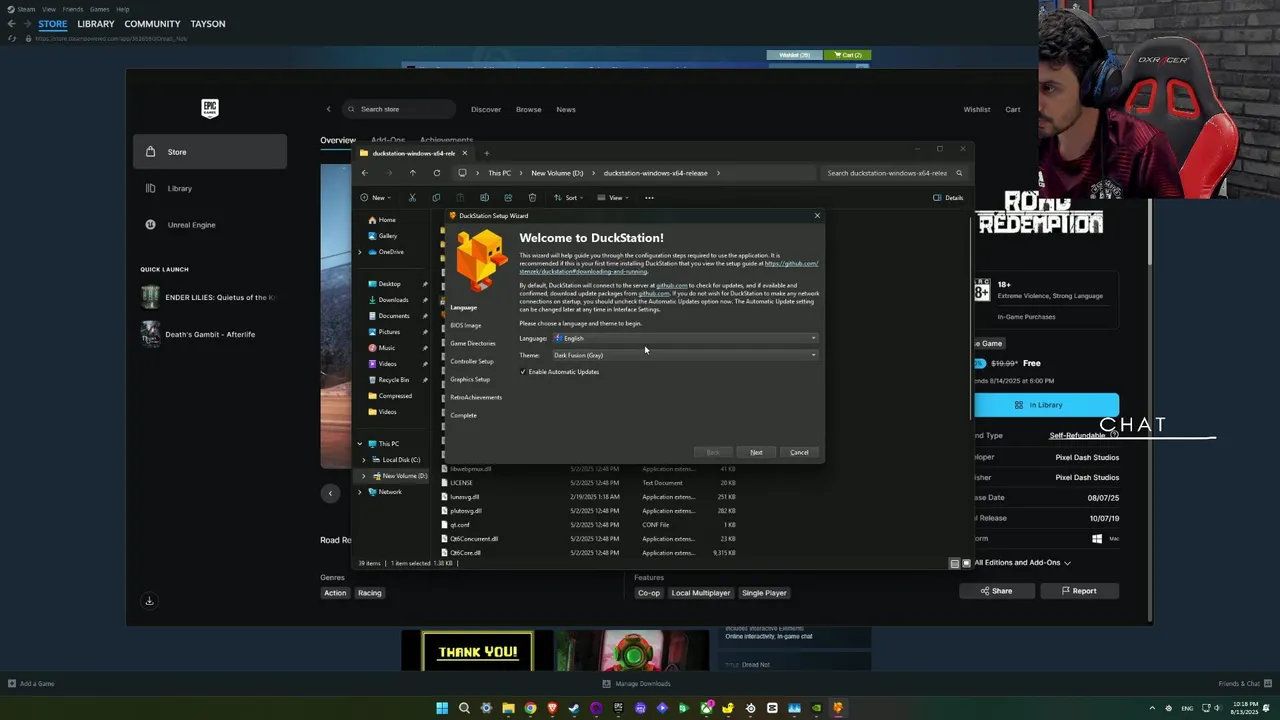Viewport: 1280px width, 720px height.
Task: Open News tab in Epic store
Action: pos(566,109)
